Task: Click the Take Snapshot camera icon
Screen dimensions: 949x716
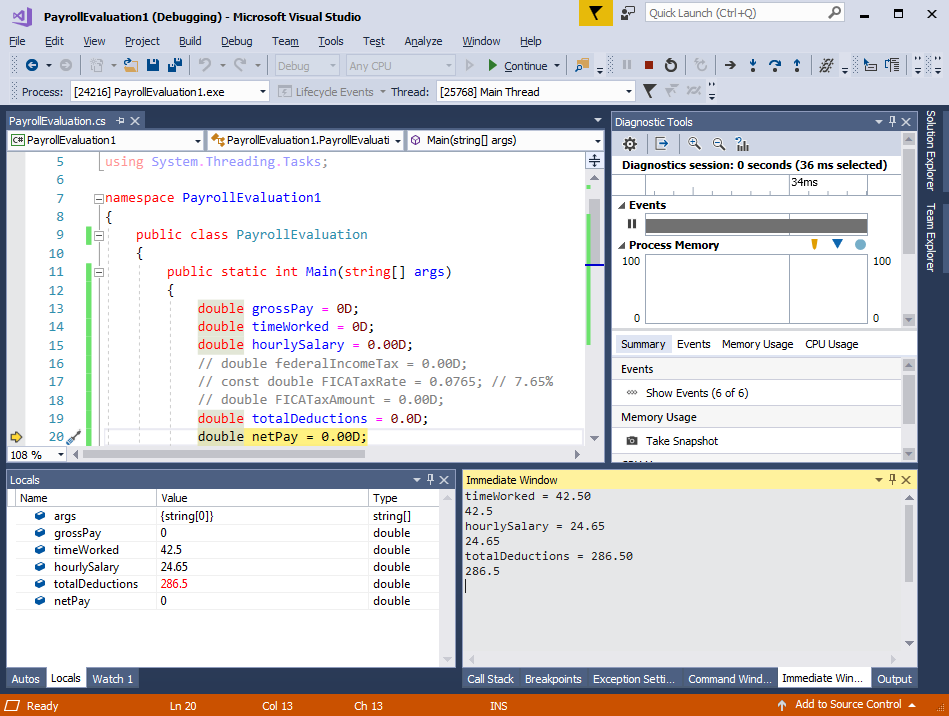Action: coord(632,441)
